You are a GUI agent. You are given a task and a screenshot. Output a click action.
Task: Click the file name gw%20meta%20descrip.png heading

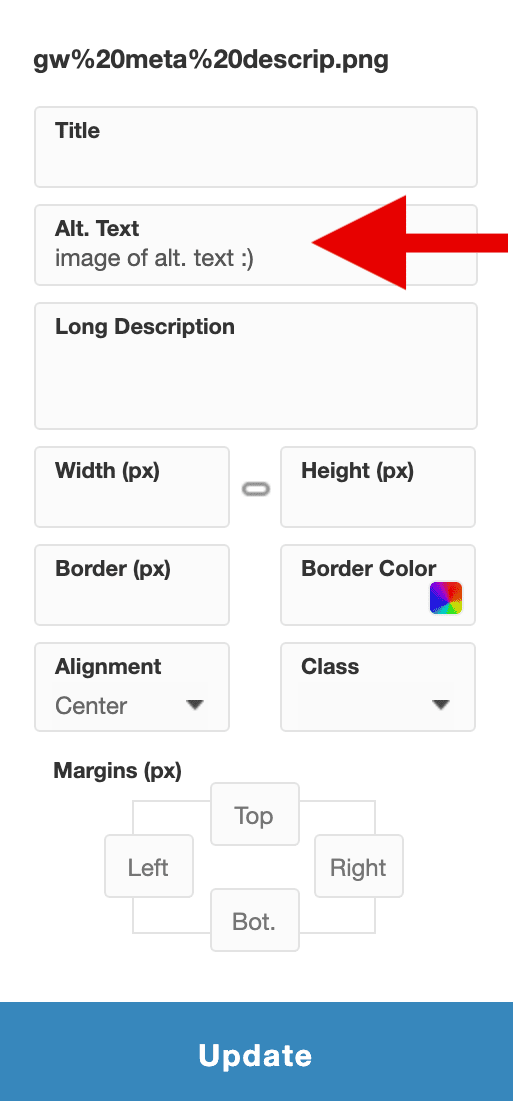pos(211,60)
